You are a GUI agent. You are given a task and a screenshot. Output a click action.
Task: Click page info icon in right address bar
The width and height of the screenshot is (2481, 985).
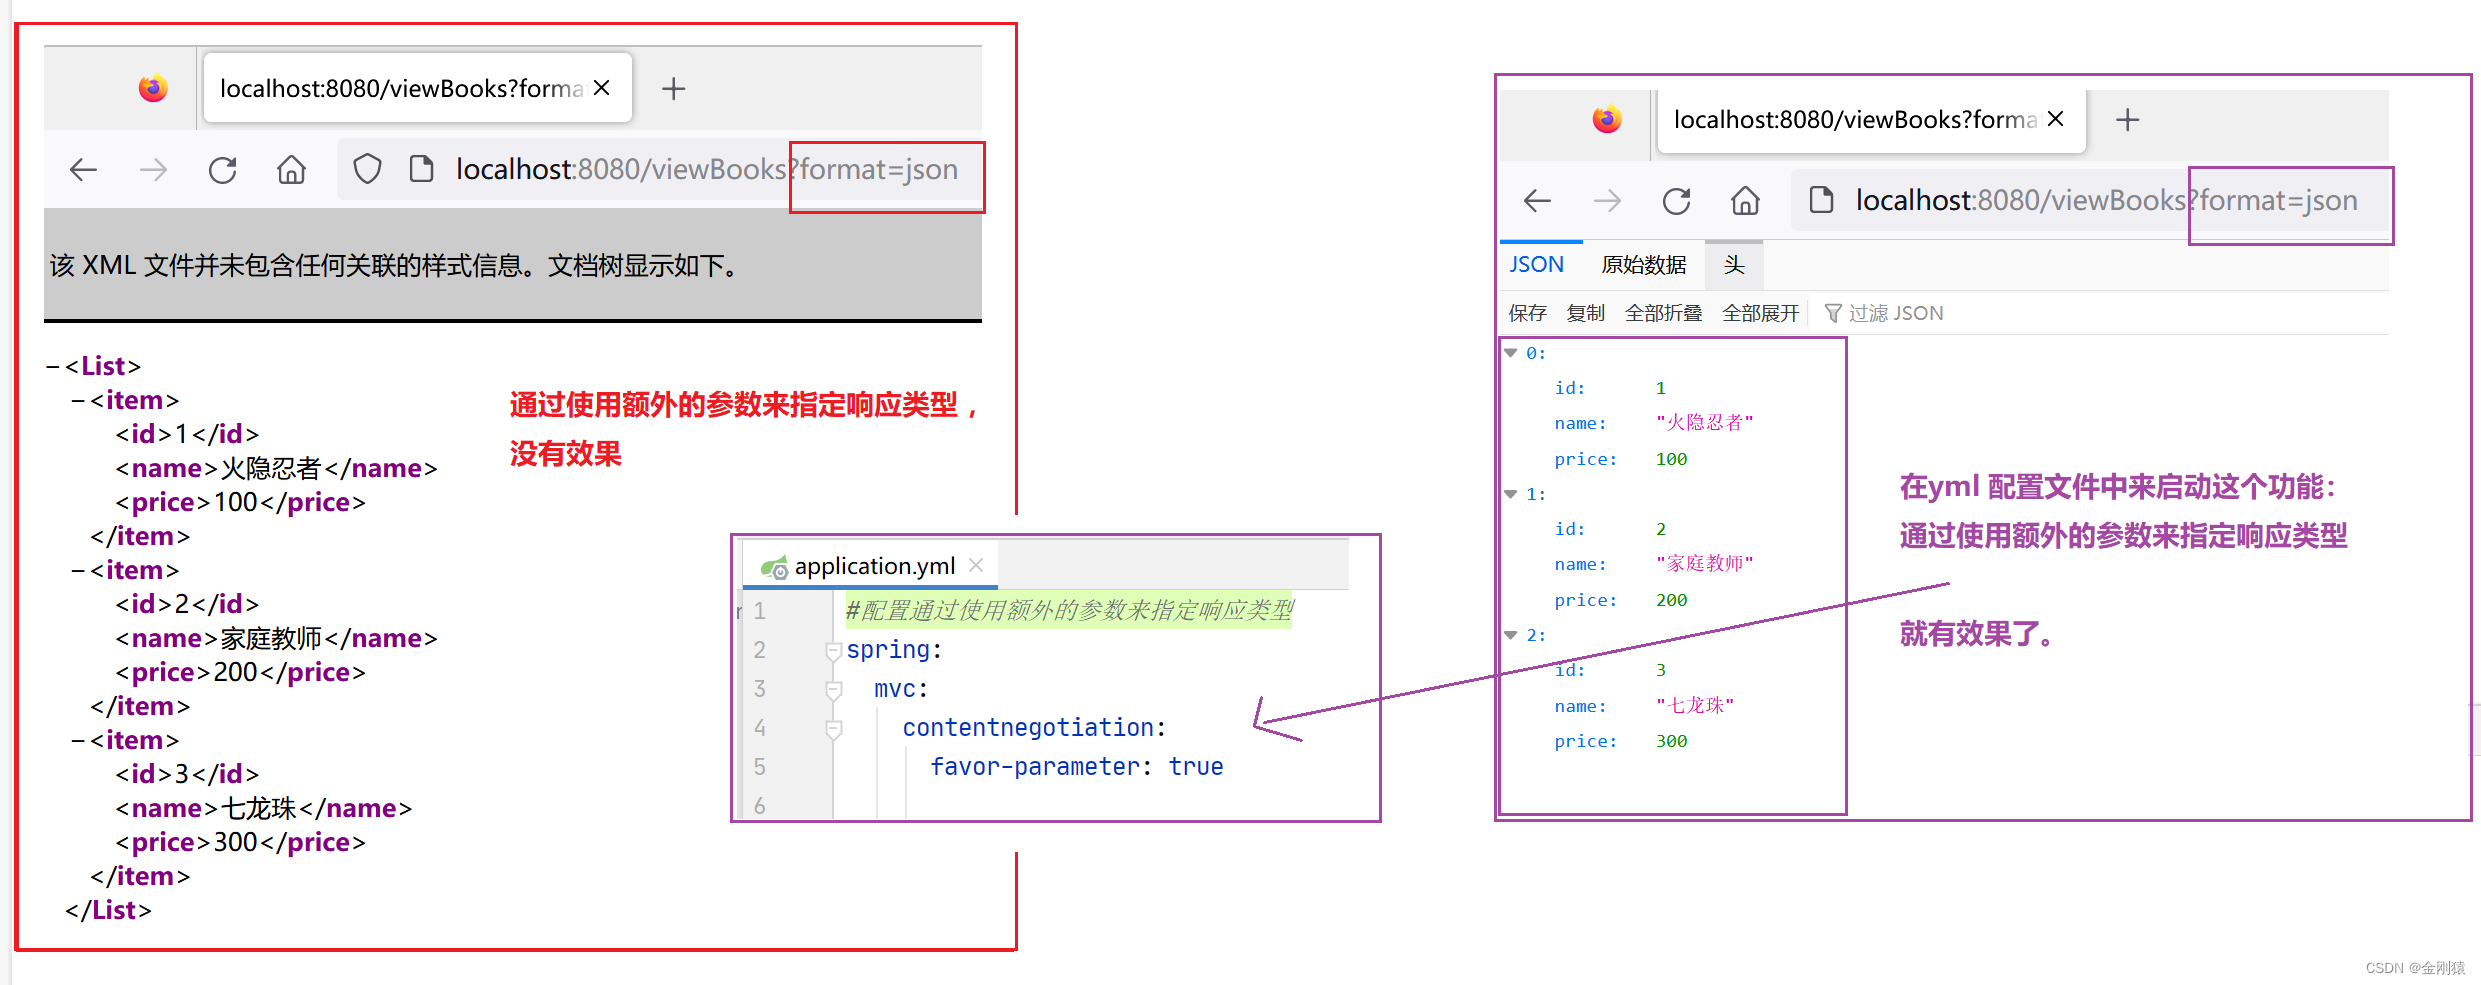click(x=1821, y=200)
